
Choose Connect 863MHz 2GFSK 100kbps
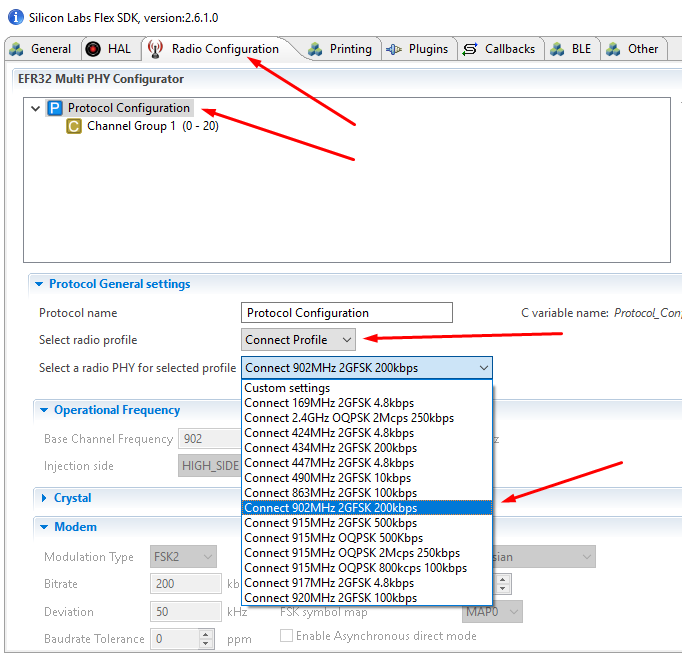click(367, 493)
